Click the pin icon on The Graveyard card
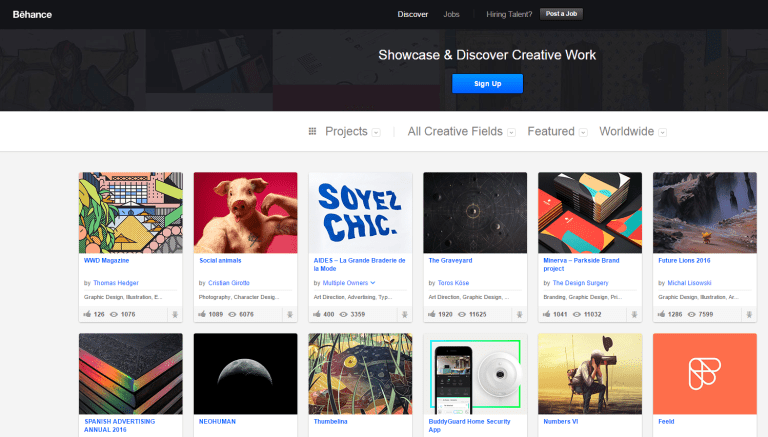 click(520, 315)
